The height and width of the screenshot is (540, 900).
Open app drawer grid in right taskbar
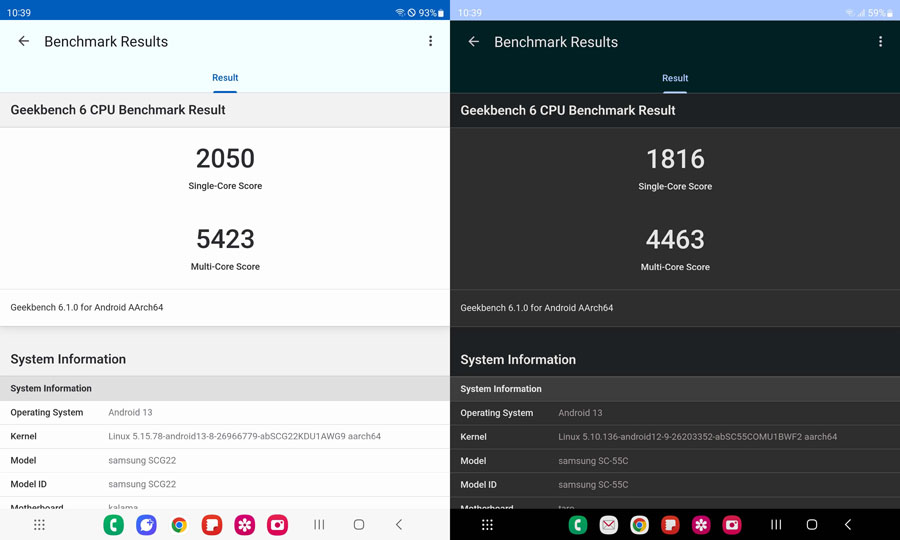click(487, 525)
